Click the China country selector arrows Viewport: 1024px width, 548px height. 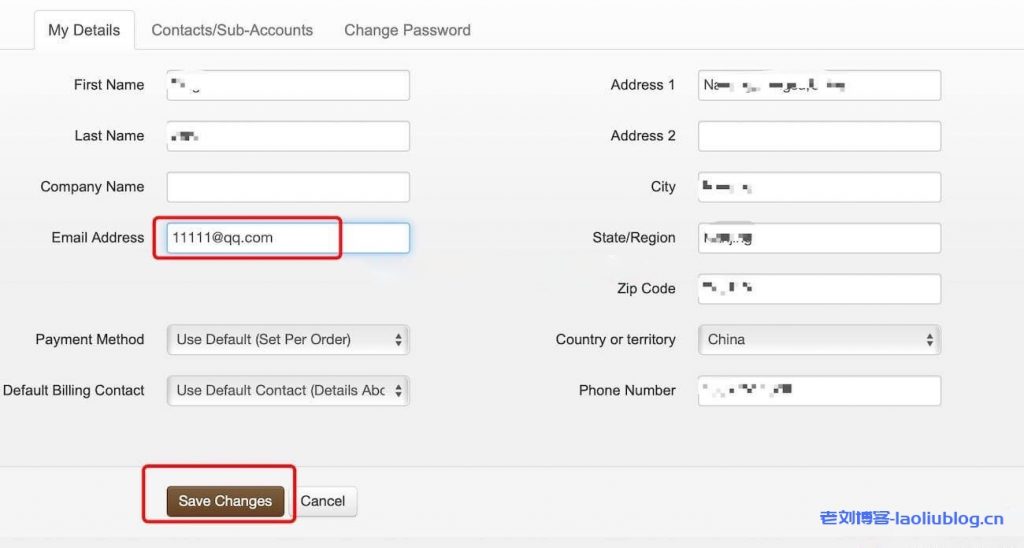click(929, 340)
